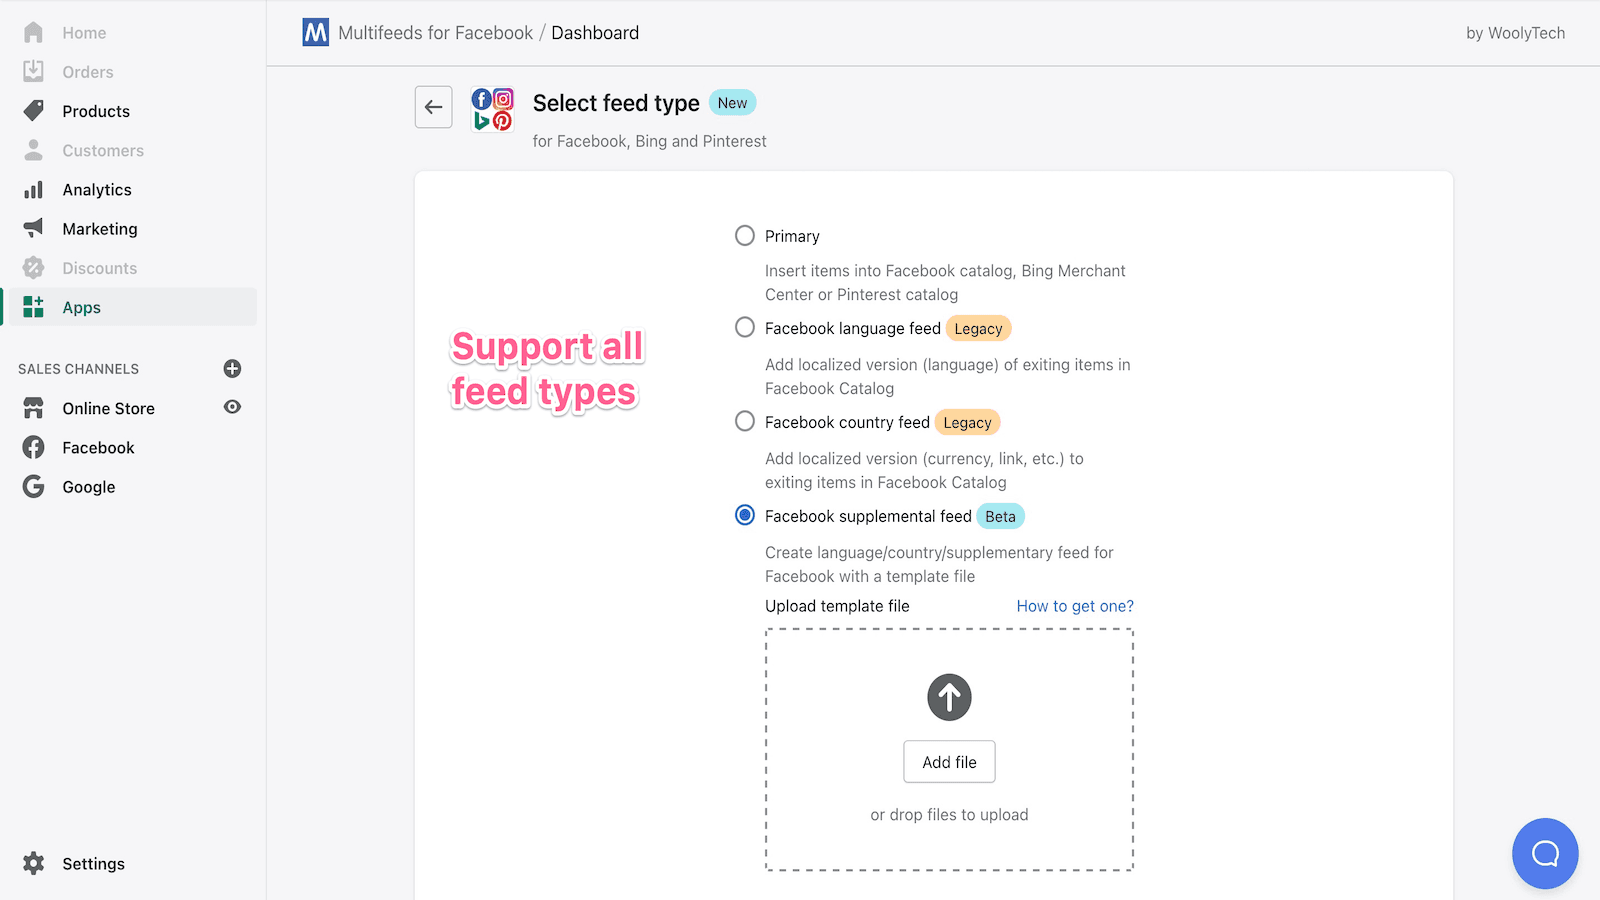Click the back arrow next to Select feed type

tap(433, 107)
